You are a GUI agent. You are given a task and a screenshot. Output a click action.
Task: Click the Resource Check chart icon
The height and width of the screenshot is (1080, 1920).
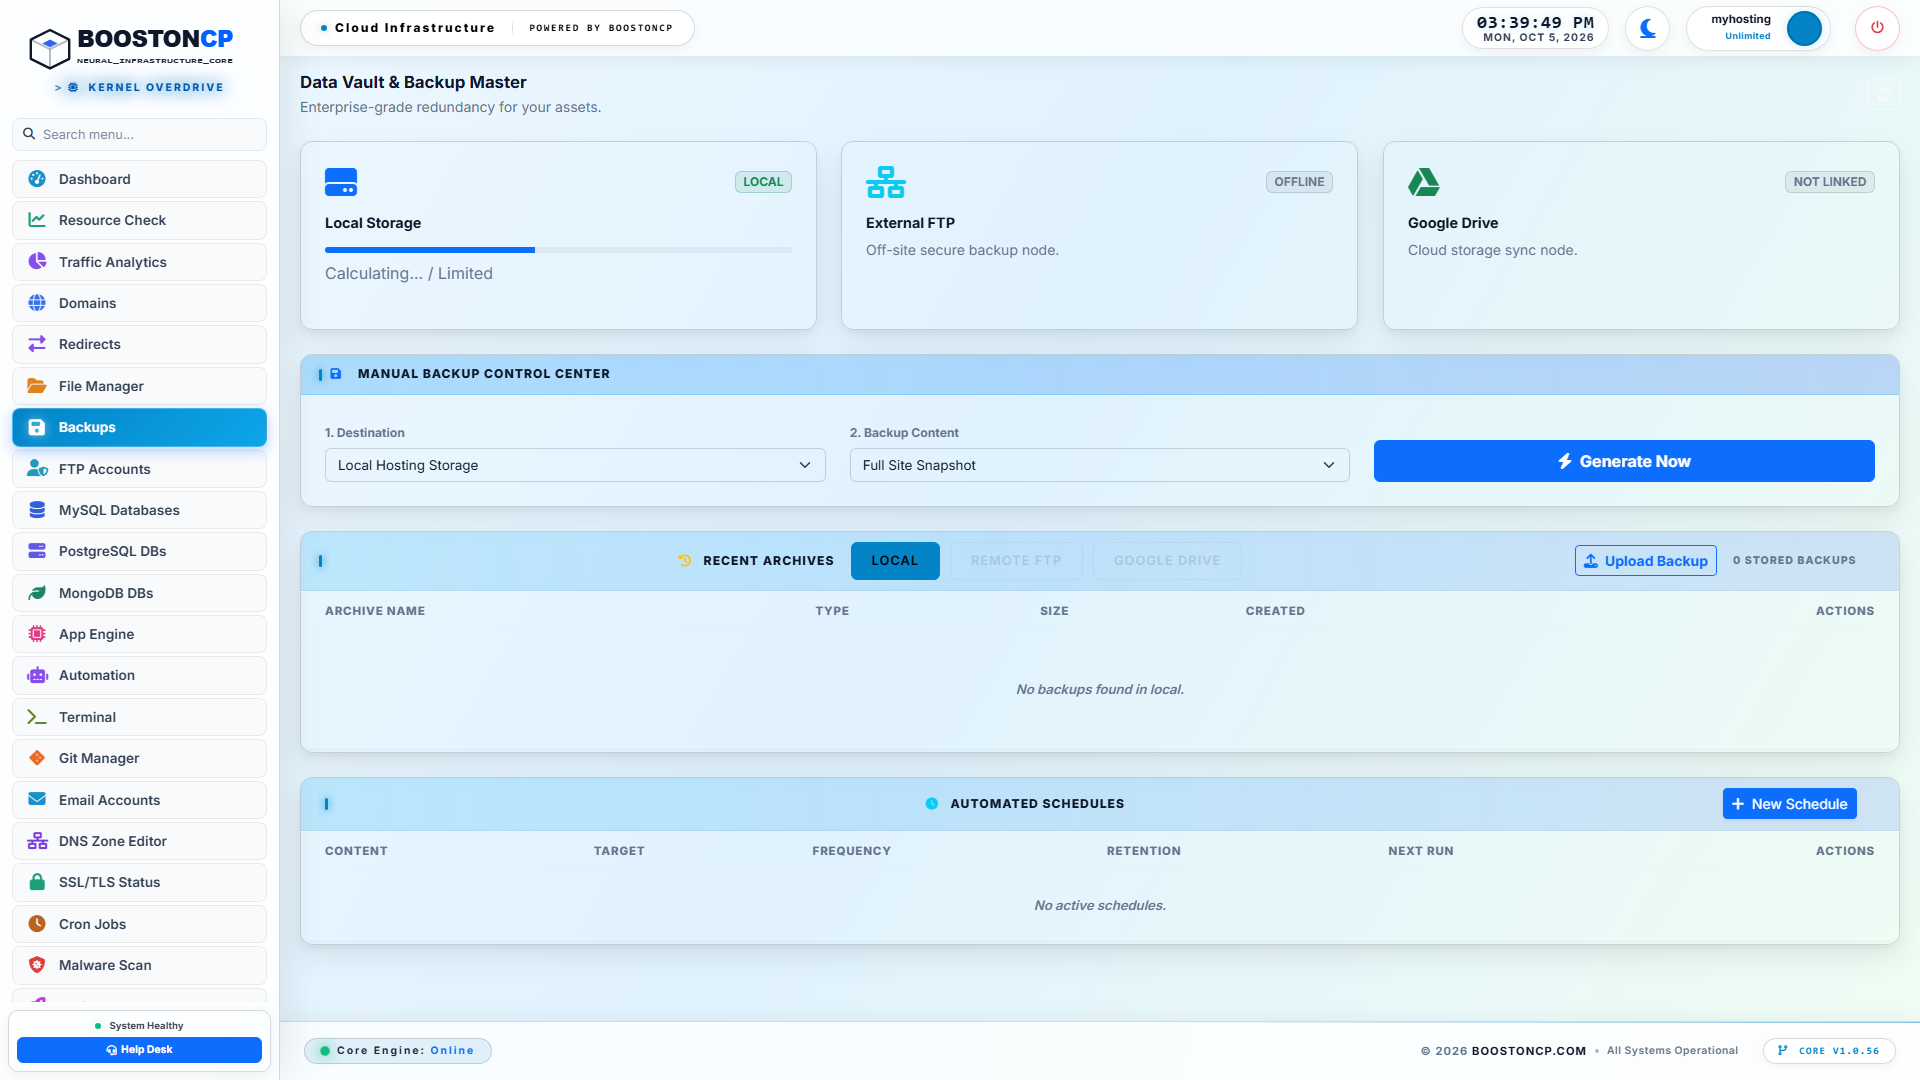click(37, 220)
